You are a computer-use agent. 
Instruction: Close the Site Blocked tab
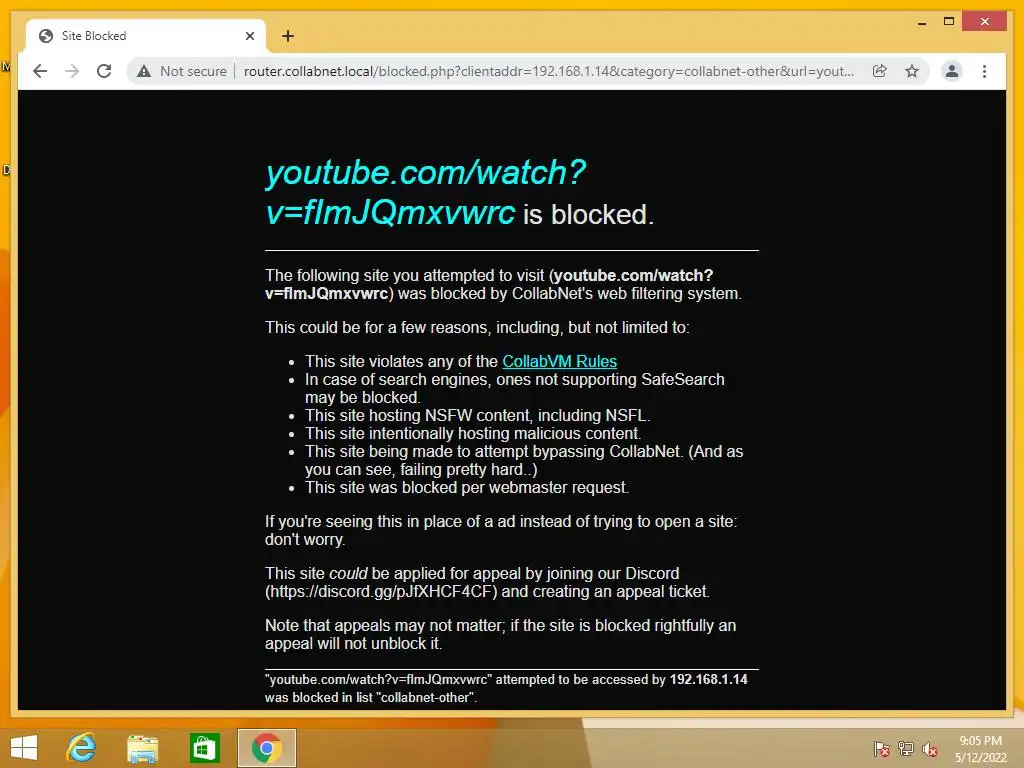click(249, 36)
